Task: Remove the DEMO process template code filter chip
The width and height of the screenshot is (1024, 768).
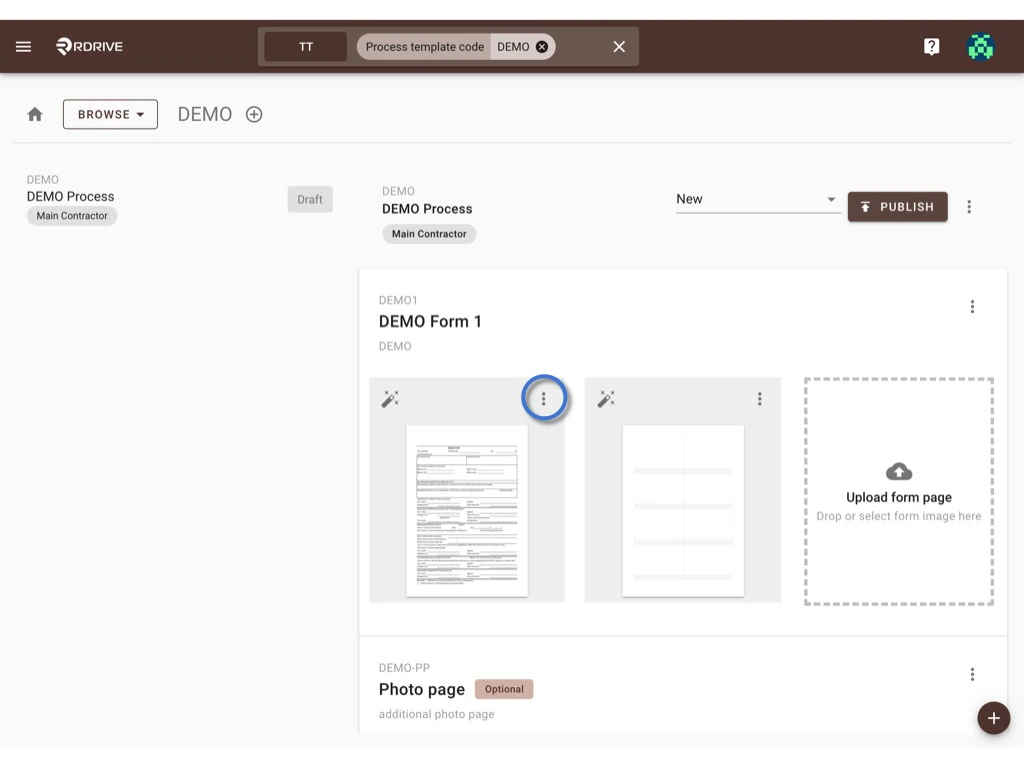Action: tap(541, 46)
